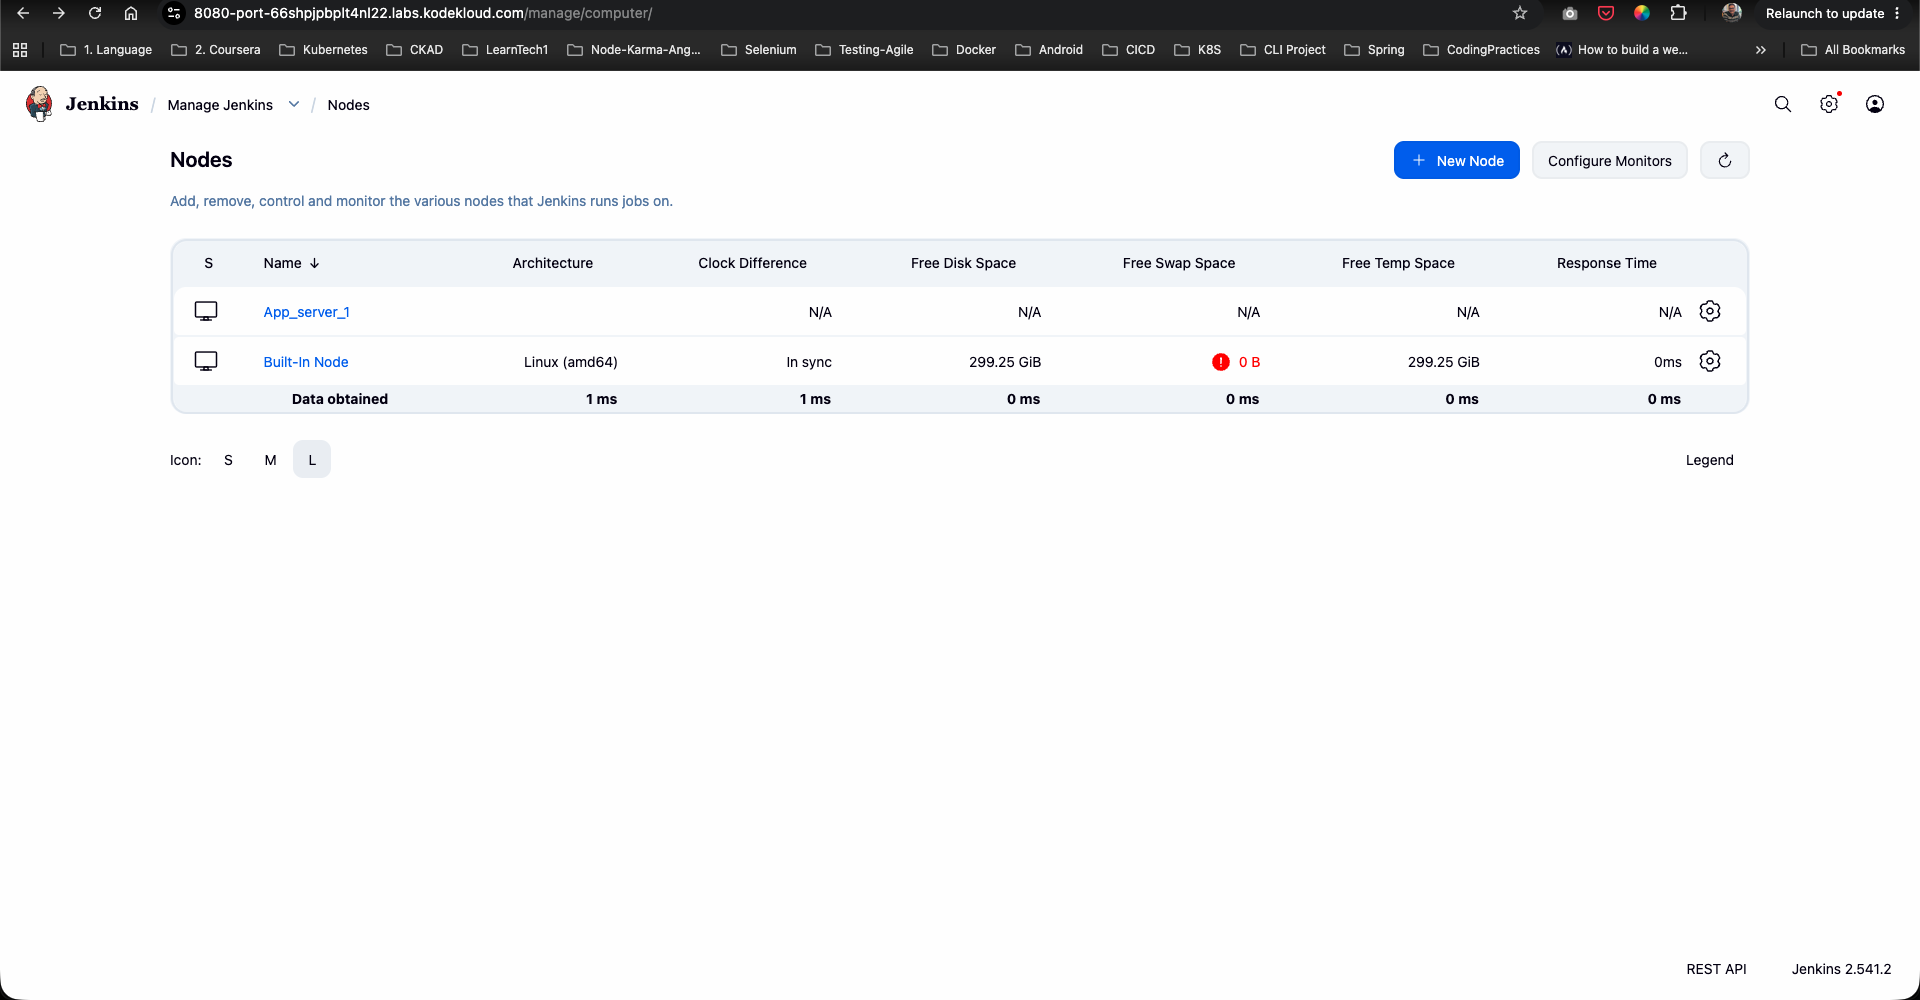Click the Nodes breadcrumb
Screen dimensions: 1920x1000
click(348, 105)
